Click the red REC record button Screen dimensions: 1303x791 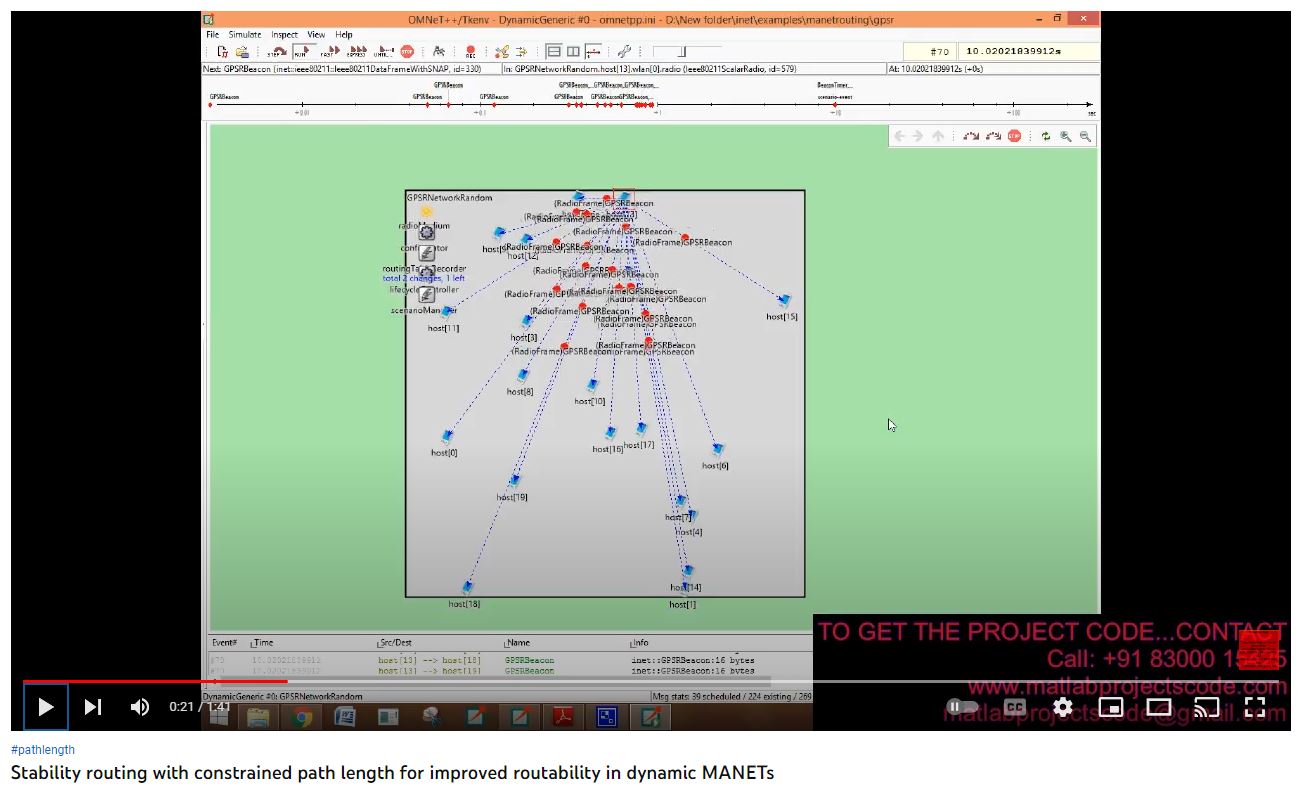470,52
